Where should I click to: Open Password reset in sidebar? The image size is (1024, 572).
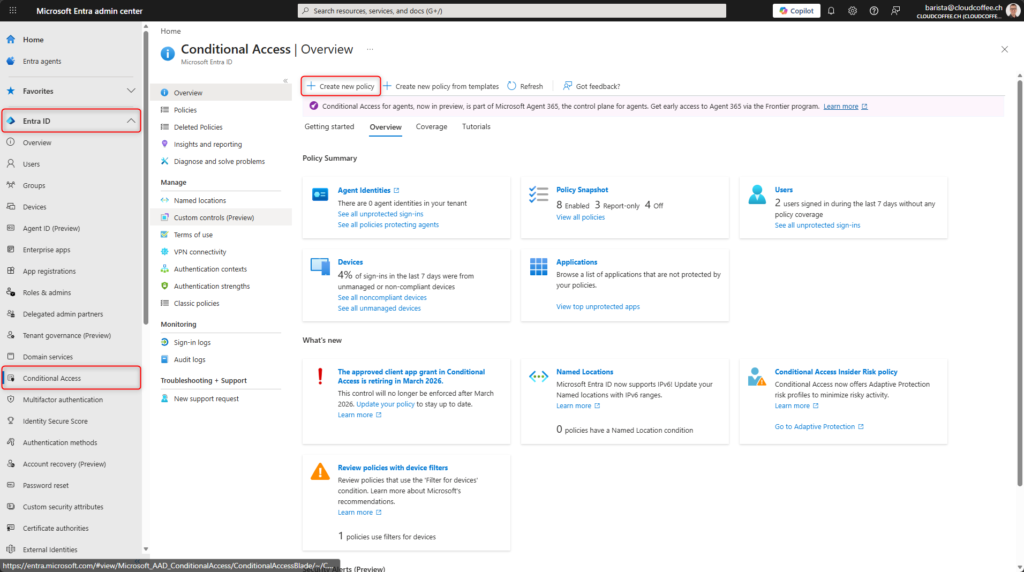coord(46,485)
